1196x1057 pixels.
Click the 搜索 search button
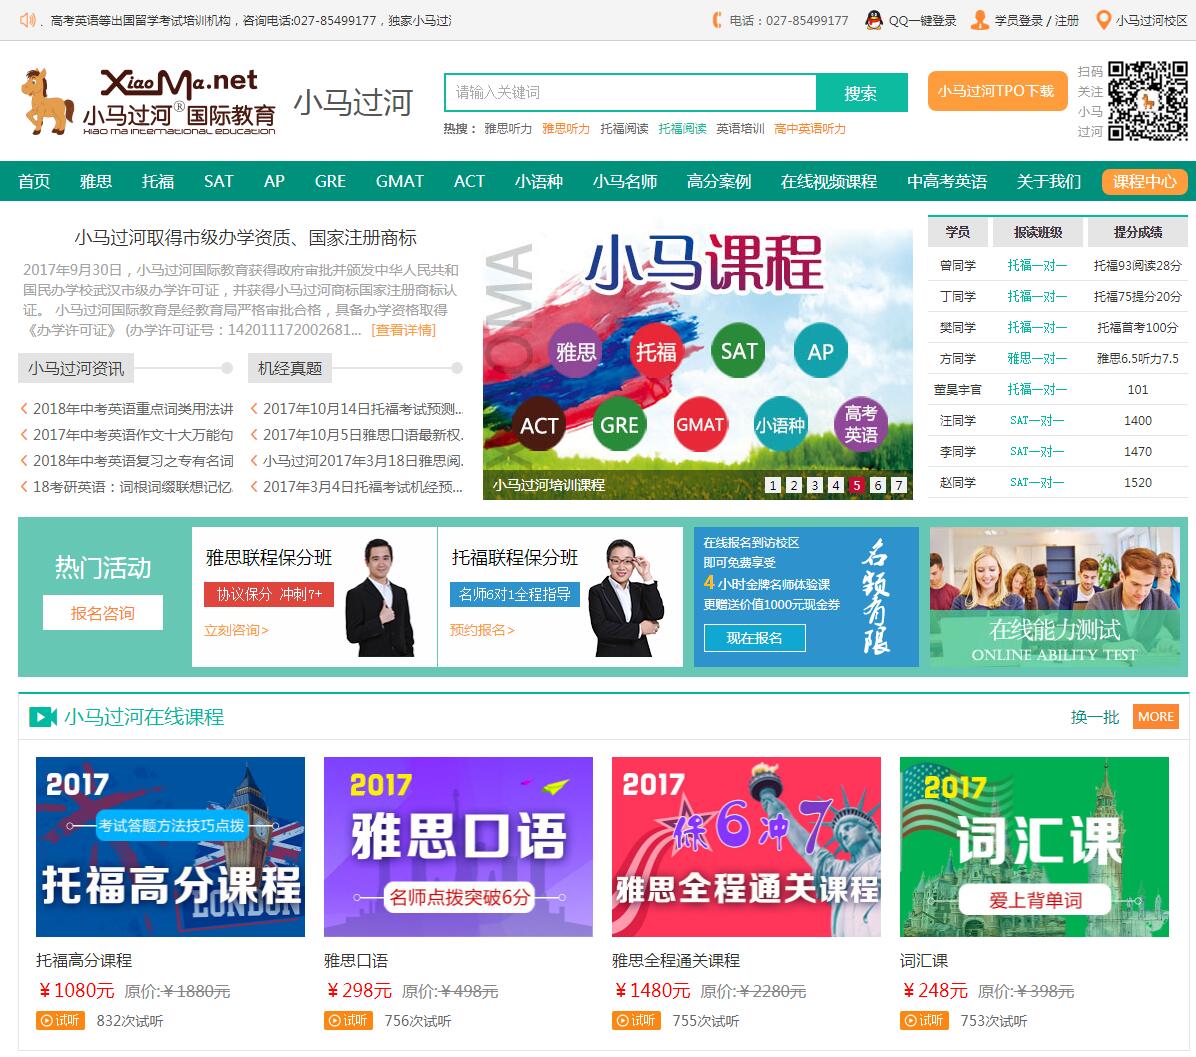tap(861, 93)
